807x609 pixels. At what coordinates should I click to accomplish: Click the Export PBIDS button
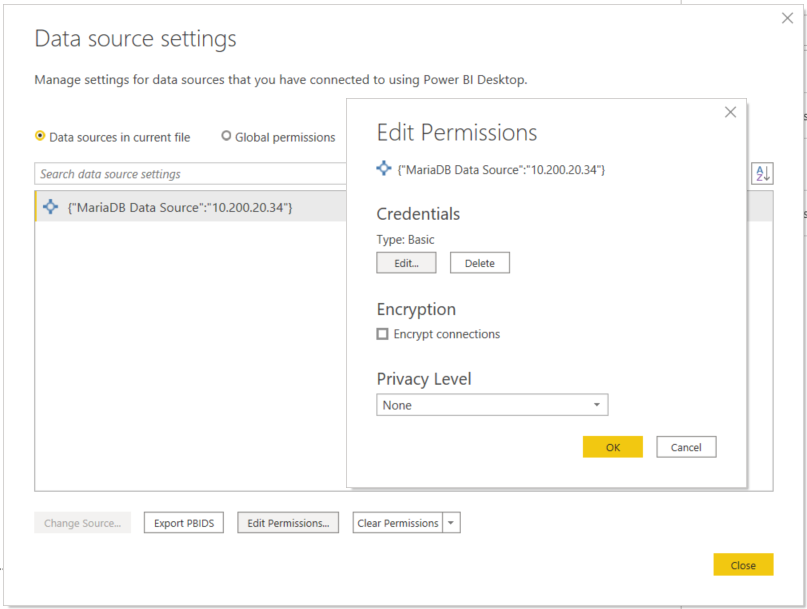(x=184, y=523)
